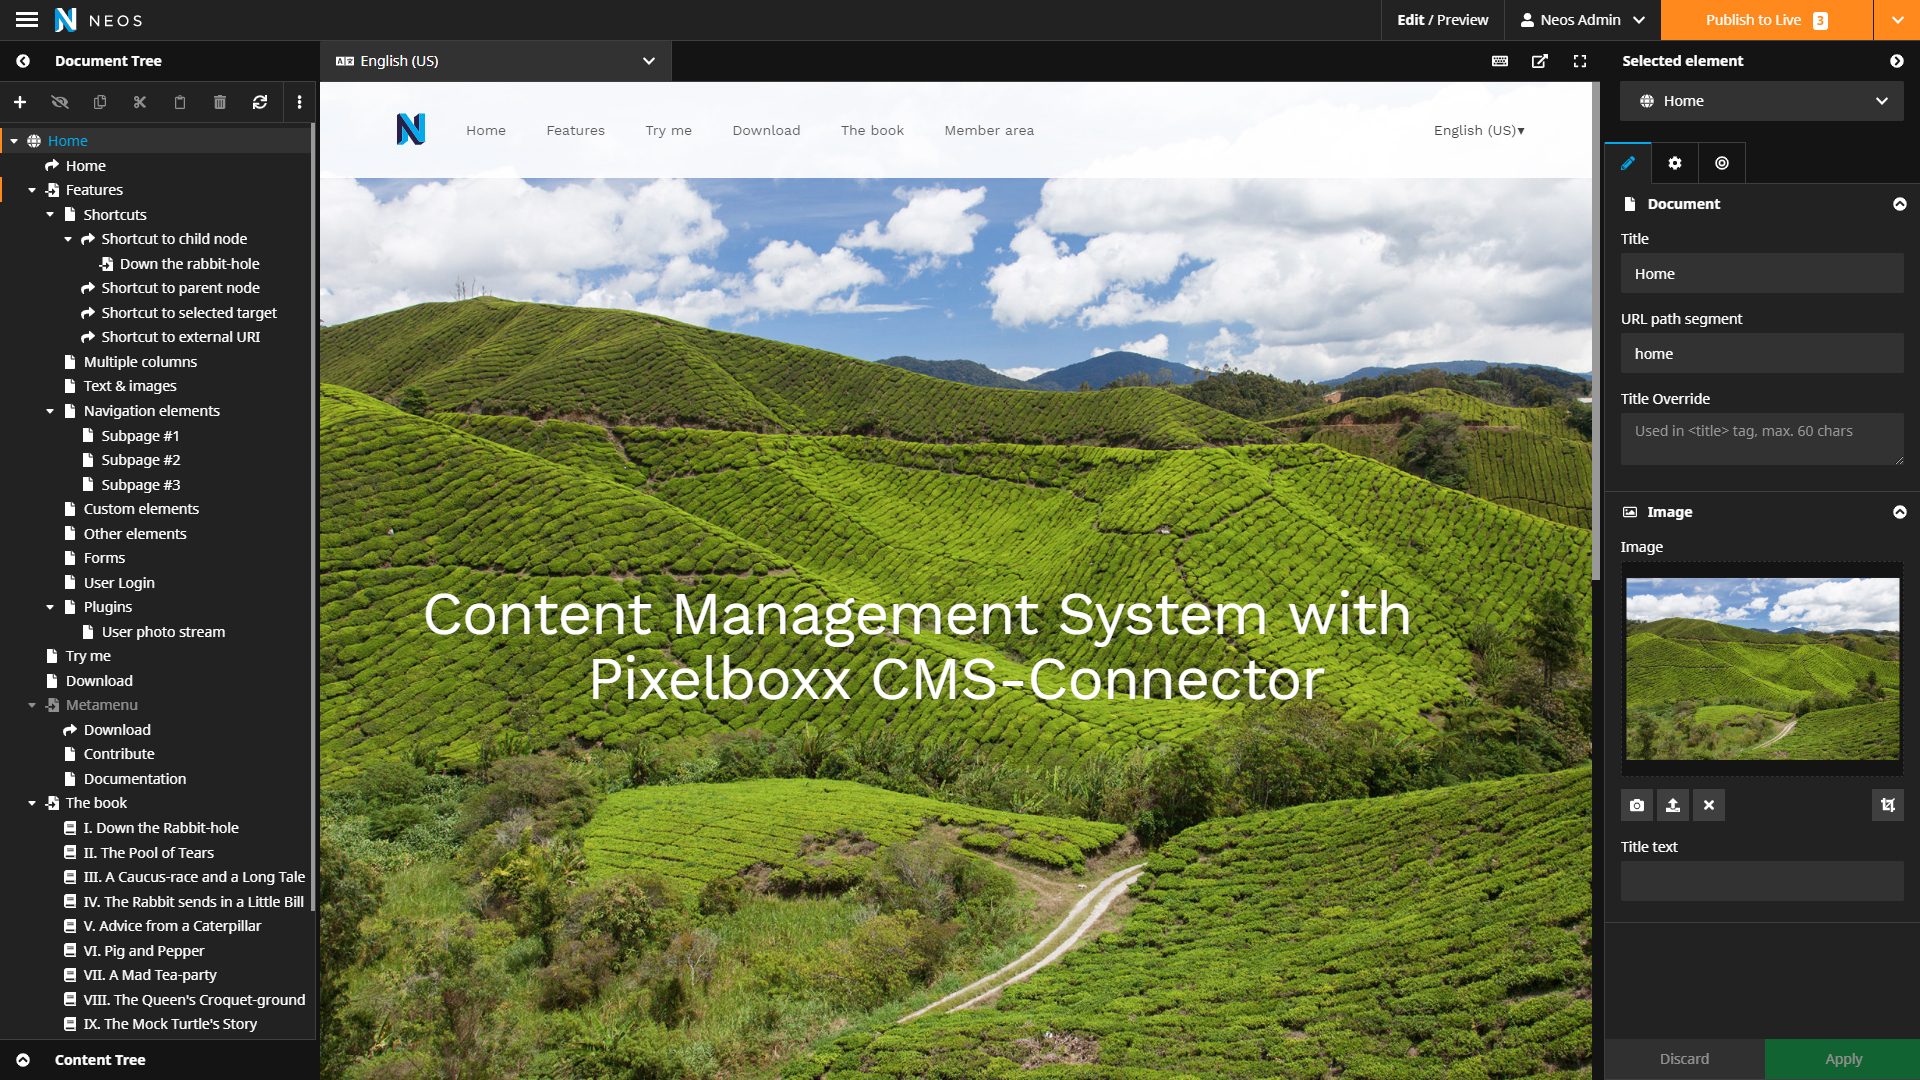Click the image preview thumbnail in inspector
The image size is (1920, 1080).
(1762, 668)
